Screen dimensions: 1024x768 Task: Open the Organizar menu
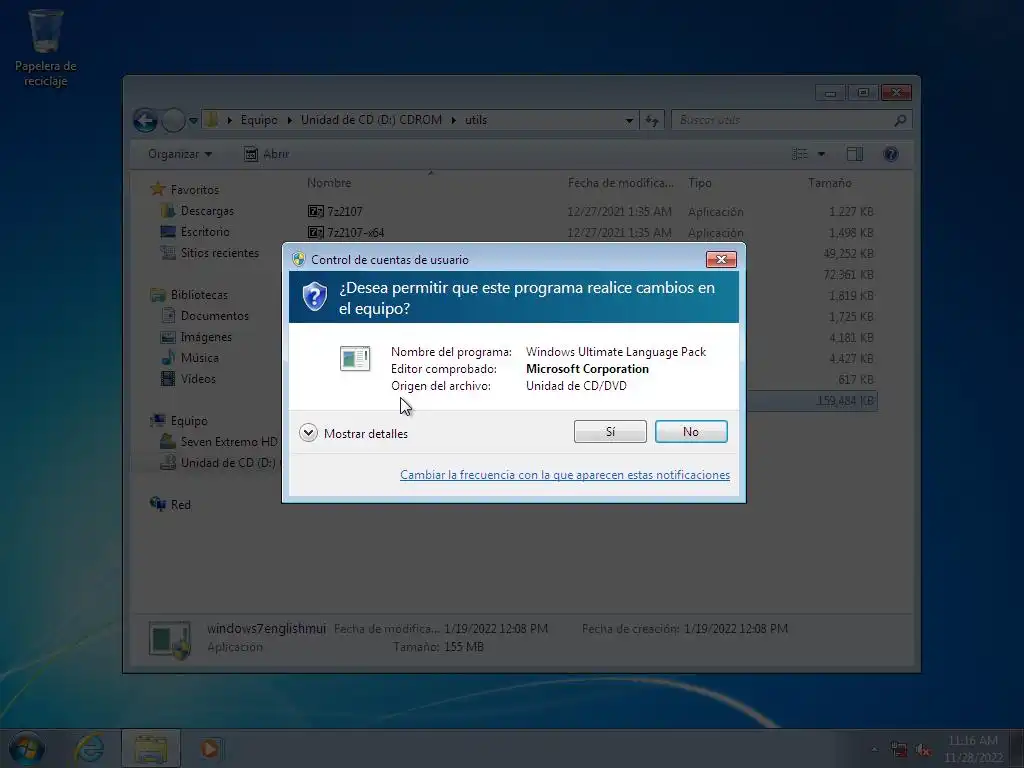tap(180, 154)
